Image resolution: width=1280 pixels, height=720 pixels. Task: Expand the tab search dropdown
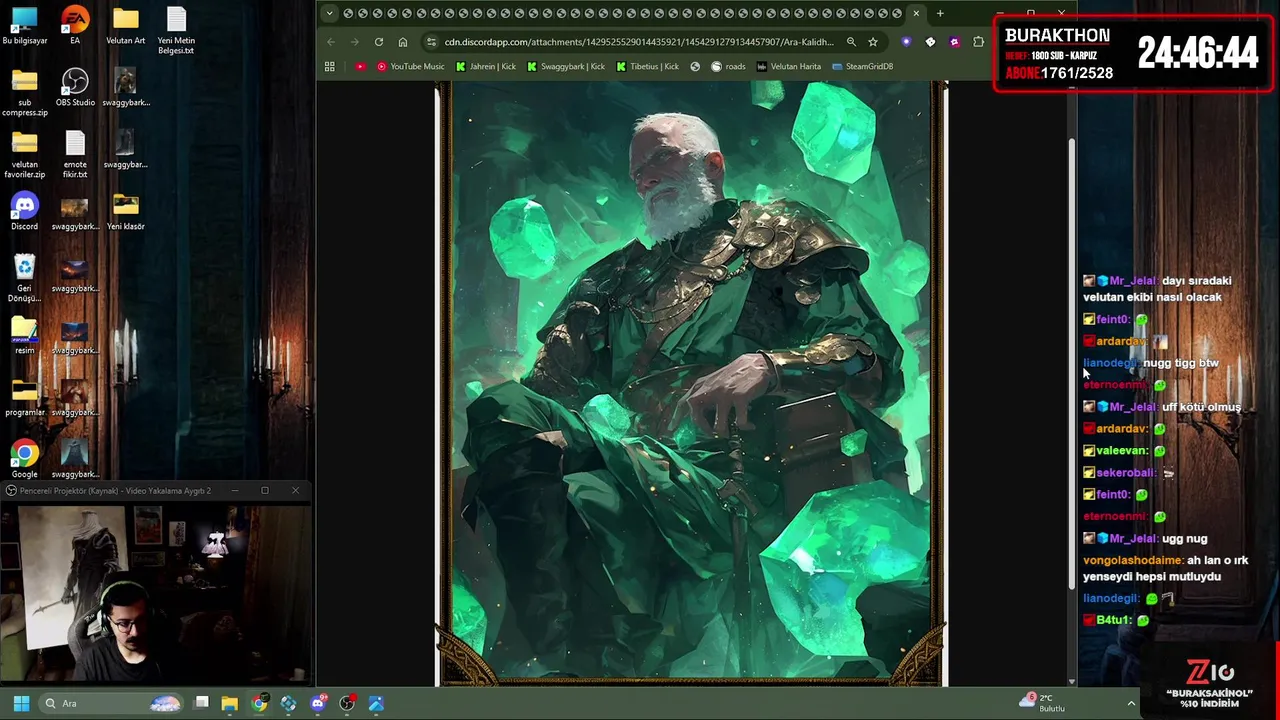pyautogui.click(x=330, y=13)
